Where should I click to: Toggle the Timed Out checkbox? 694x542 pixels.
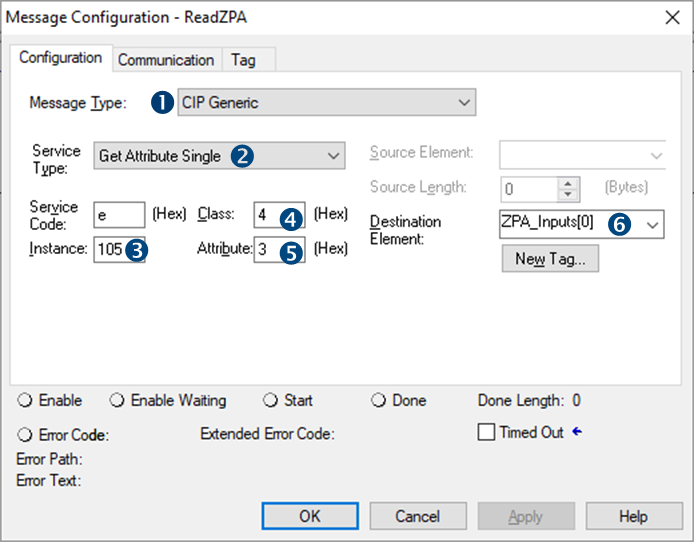click(486, 432)
